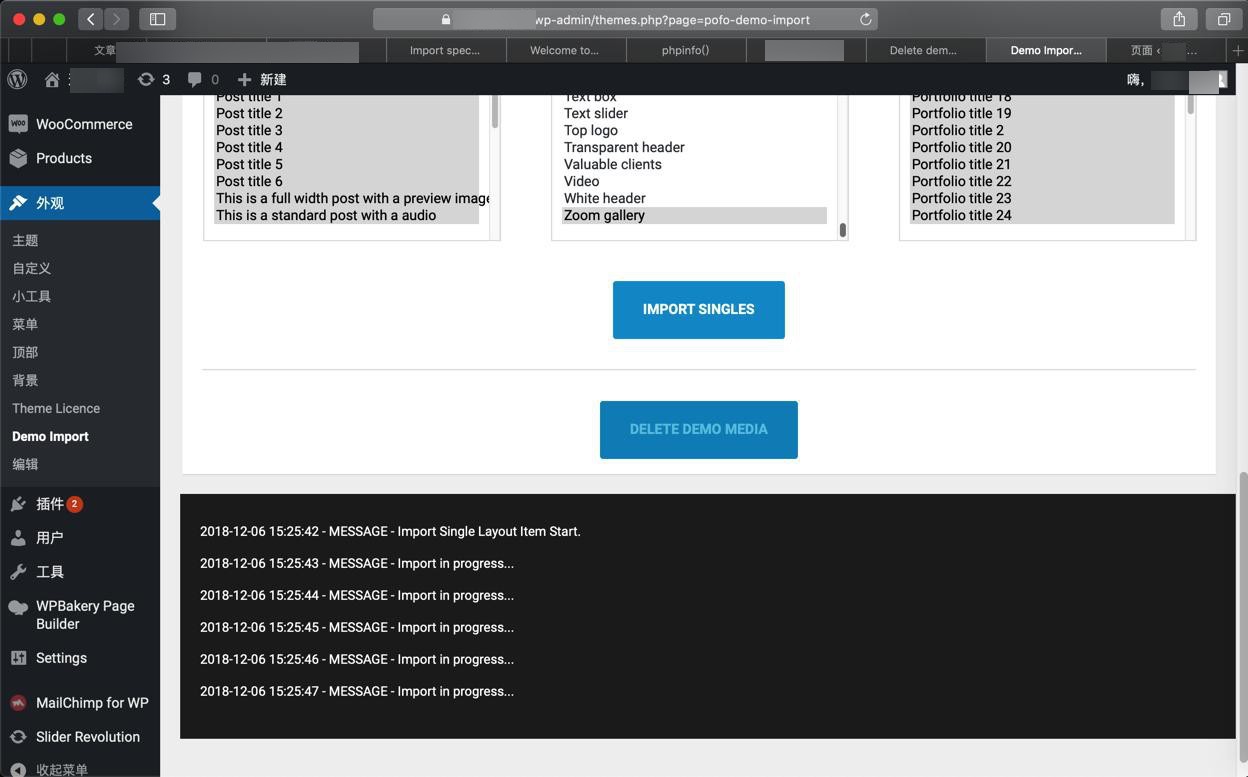This screenshot has height=777, width=1248.
Task: Click the Safari forward arrow button
Action: point(117,19)
